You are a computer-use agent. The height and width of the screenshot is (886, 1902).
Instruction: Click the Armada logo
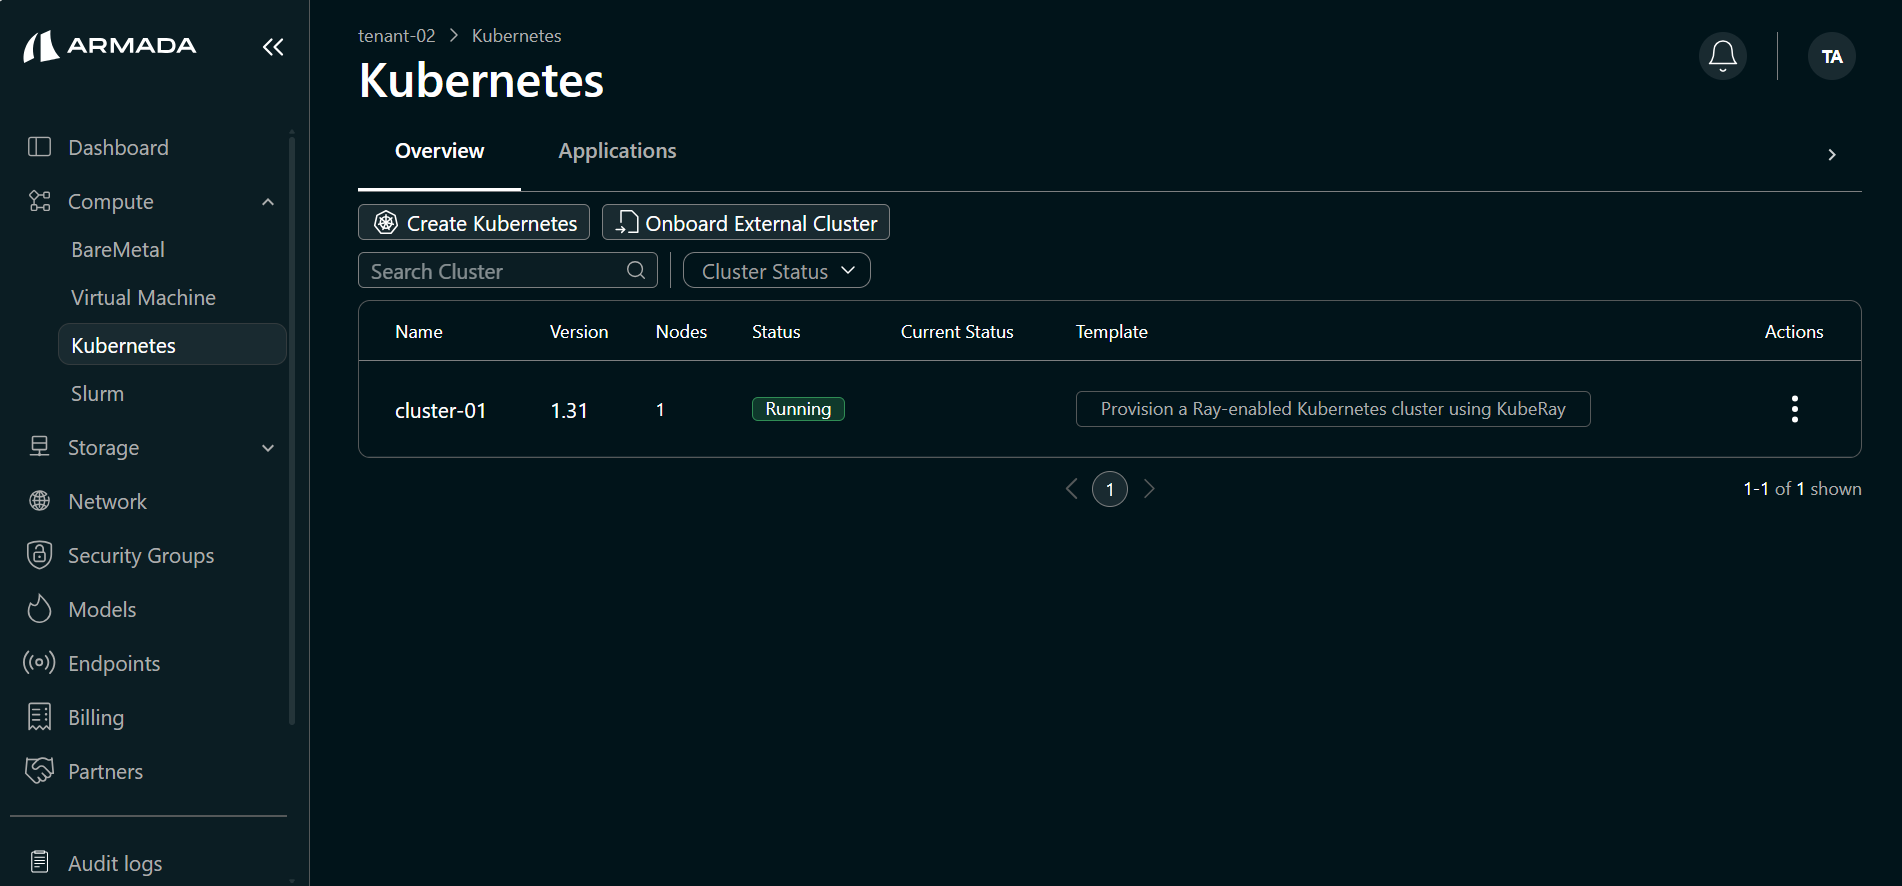coord(110,46)
